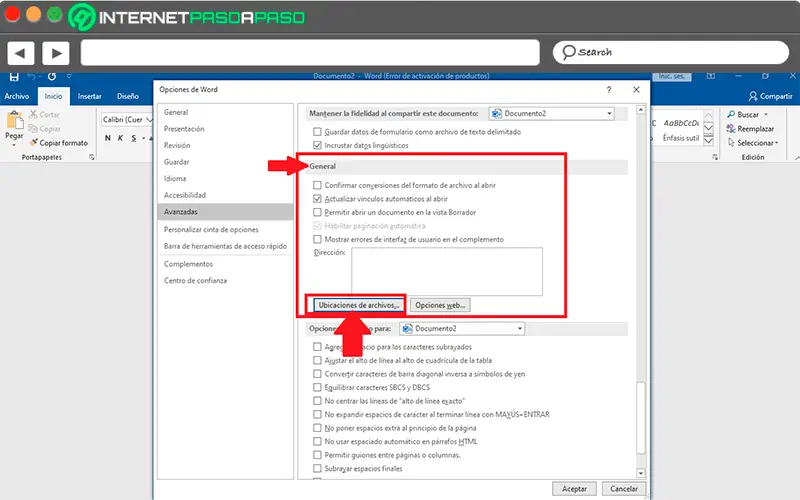Toggle bold N formatting button
The width and height of the screenshot is (800, 500).
point(108,138)
